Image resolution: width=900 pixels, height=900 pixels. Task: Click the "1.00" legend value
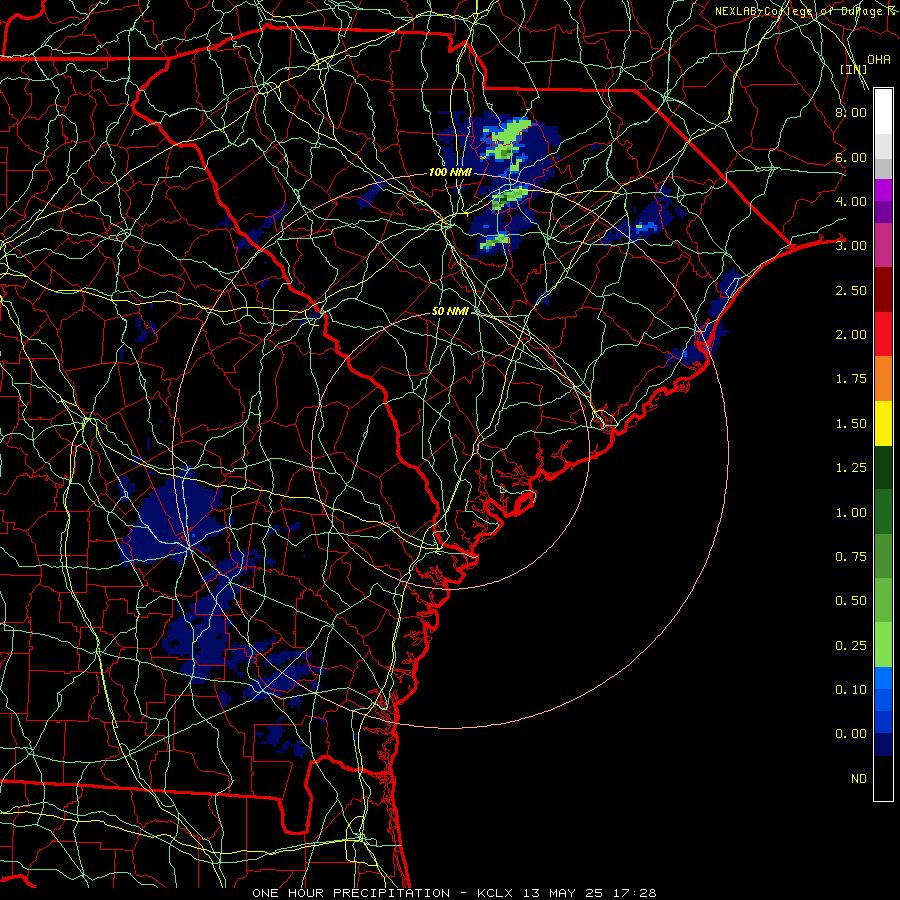point(851,513)
